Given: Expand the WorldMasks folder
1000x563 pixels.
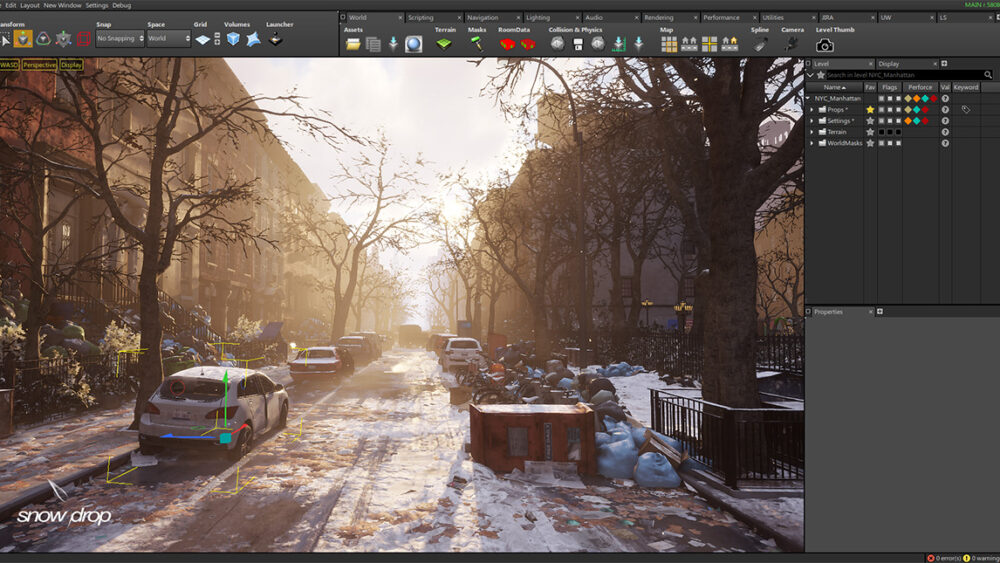Looking at the screenshot, I should pyautogui.click(x=812, y=143).
